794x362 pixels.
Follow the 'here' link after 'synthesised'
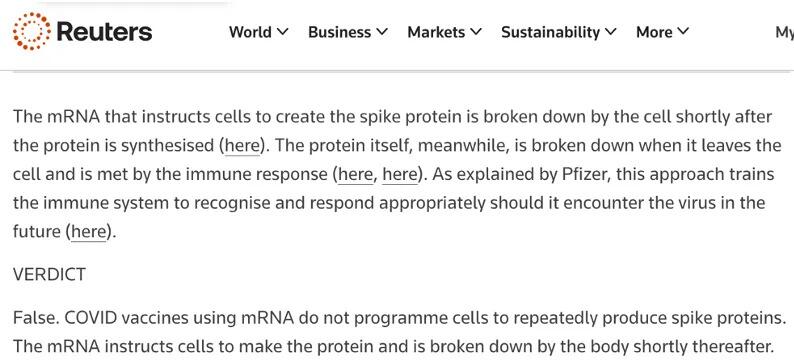coord(242,146)
